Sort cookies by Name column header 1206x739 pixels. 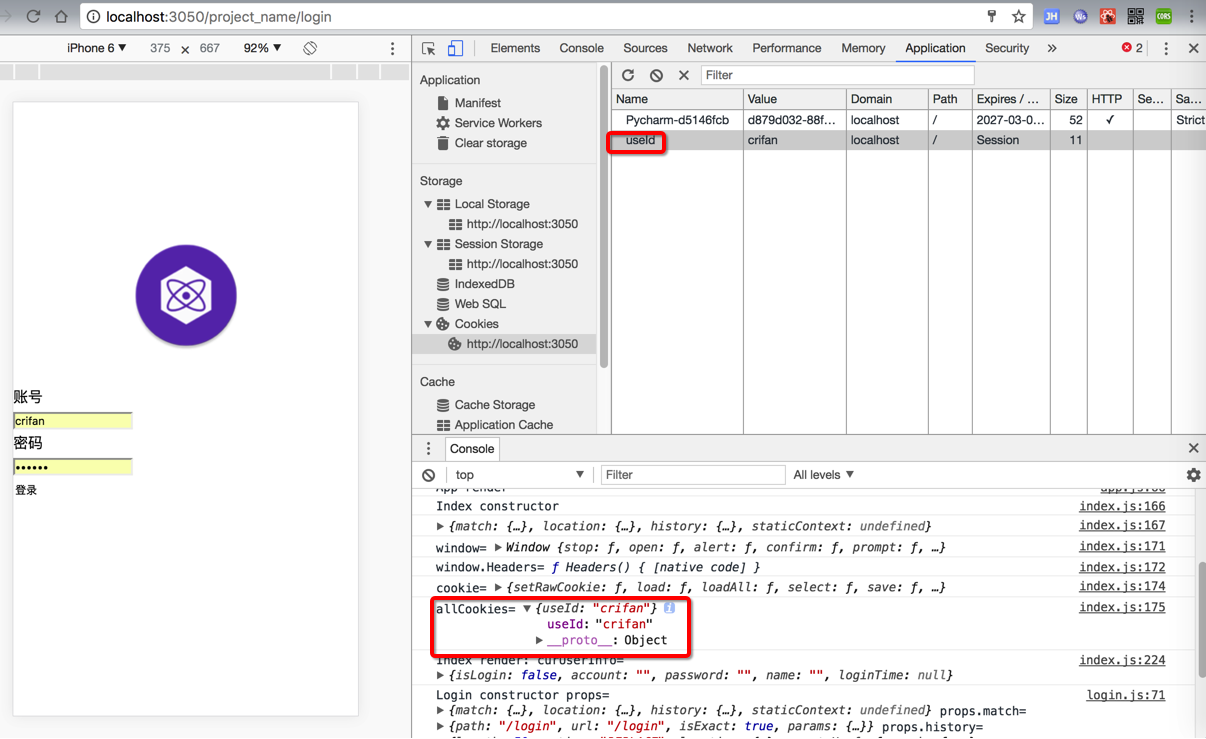click(677, 99)
